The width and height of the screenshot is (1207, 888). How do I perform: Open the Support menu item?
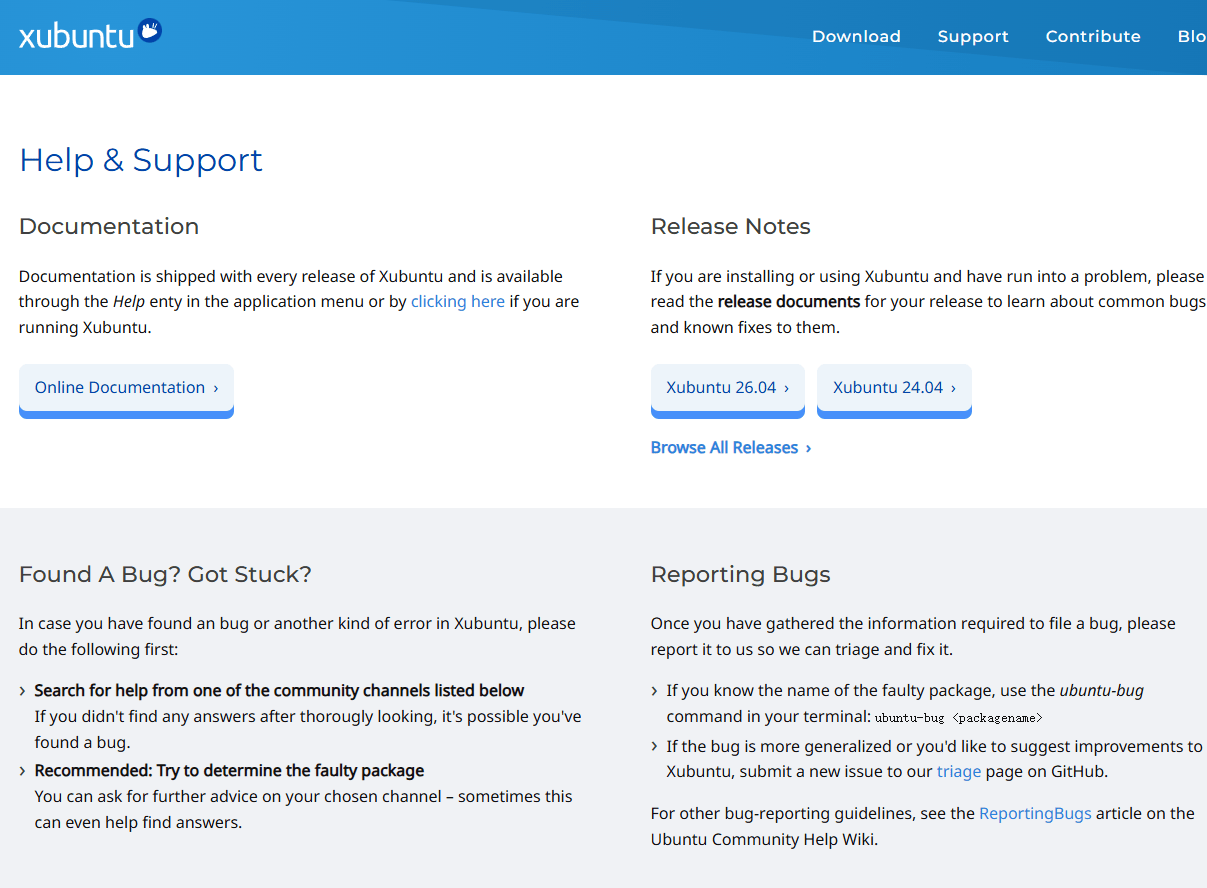tap(973, 36)
